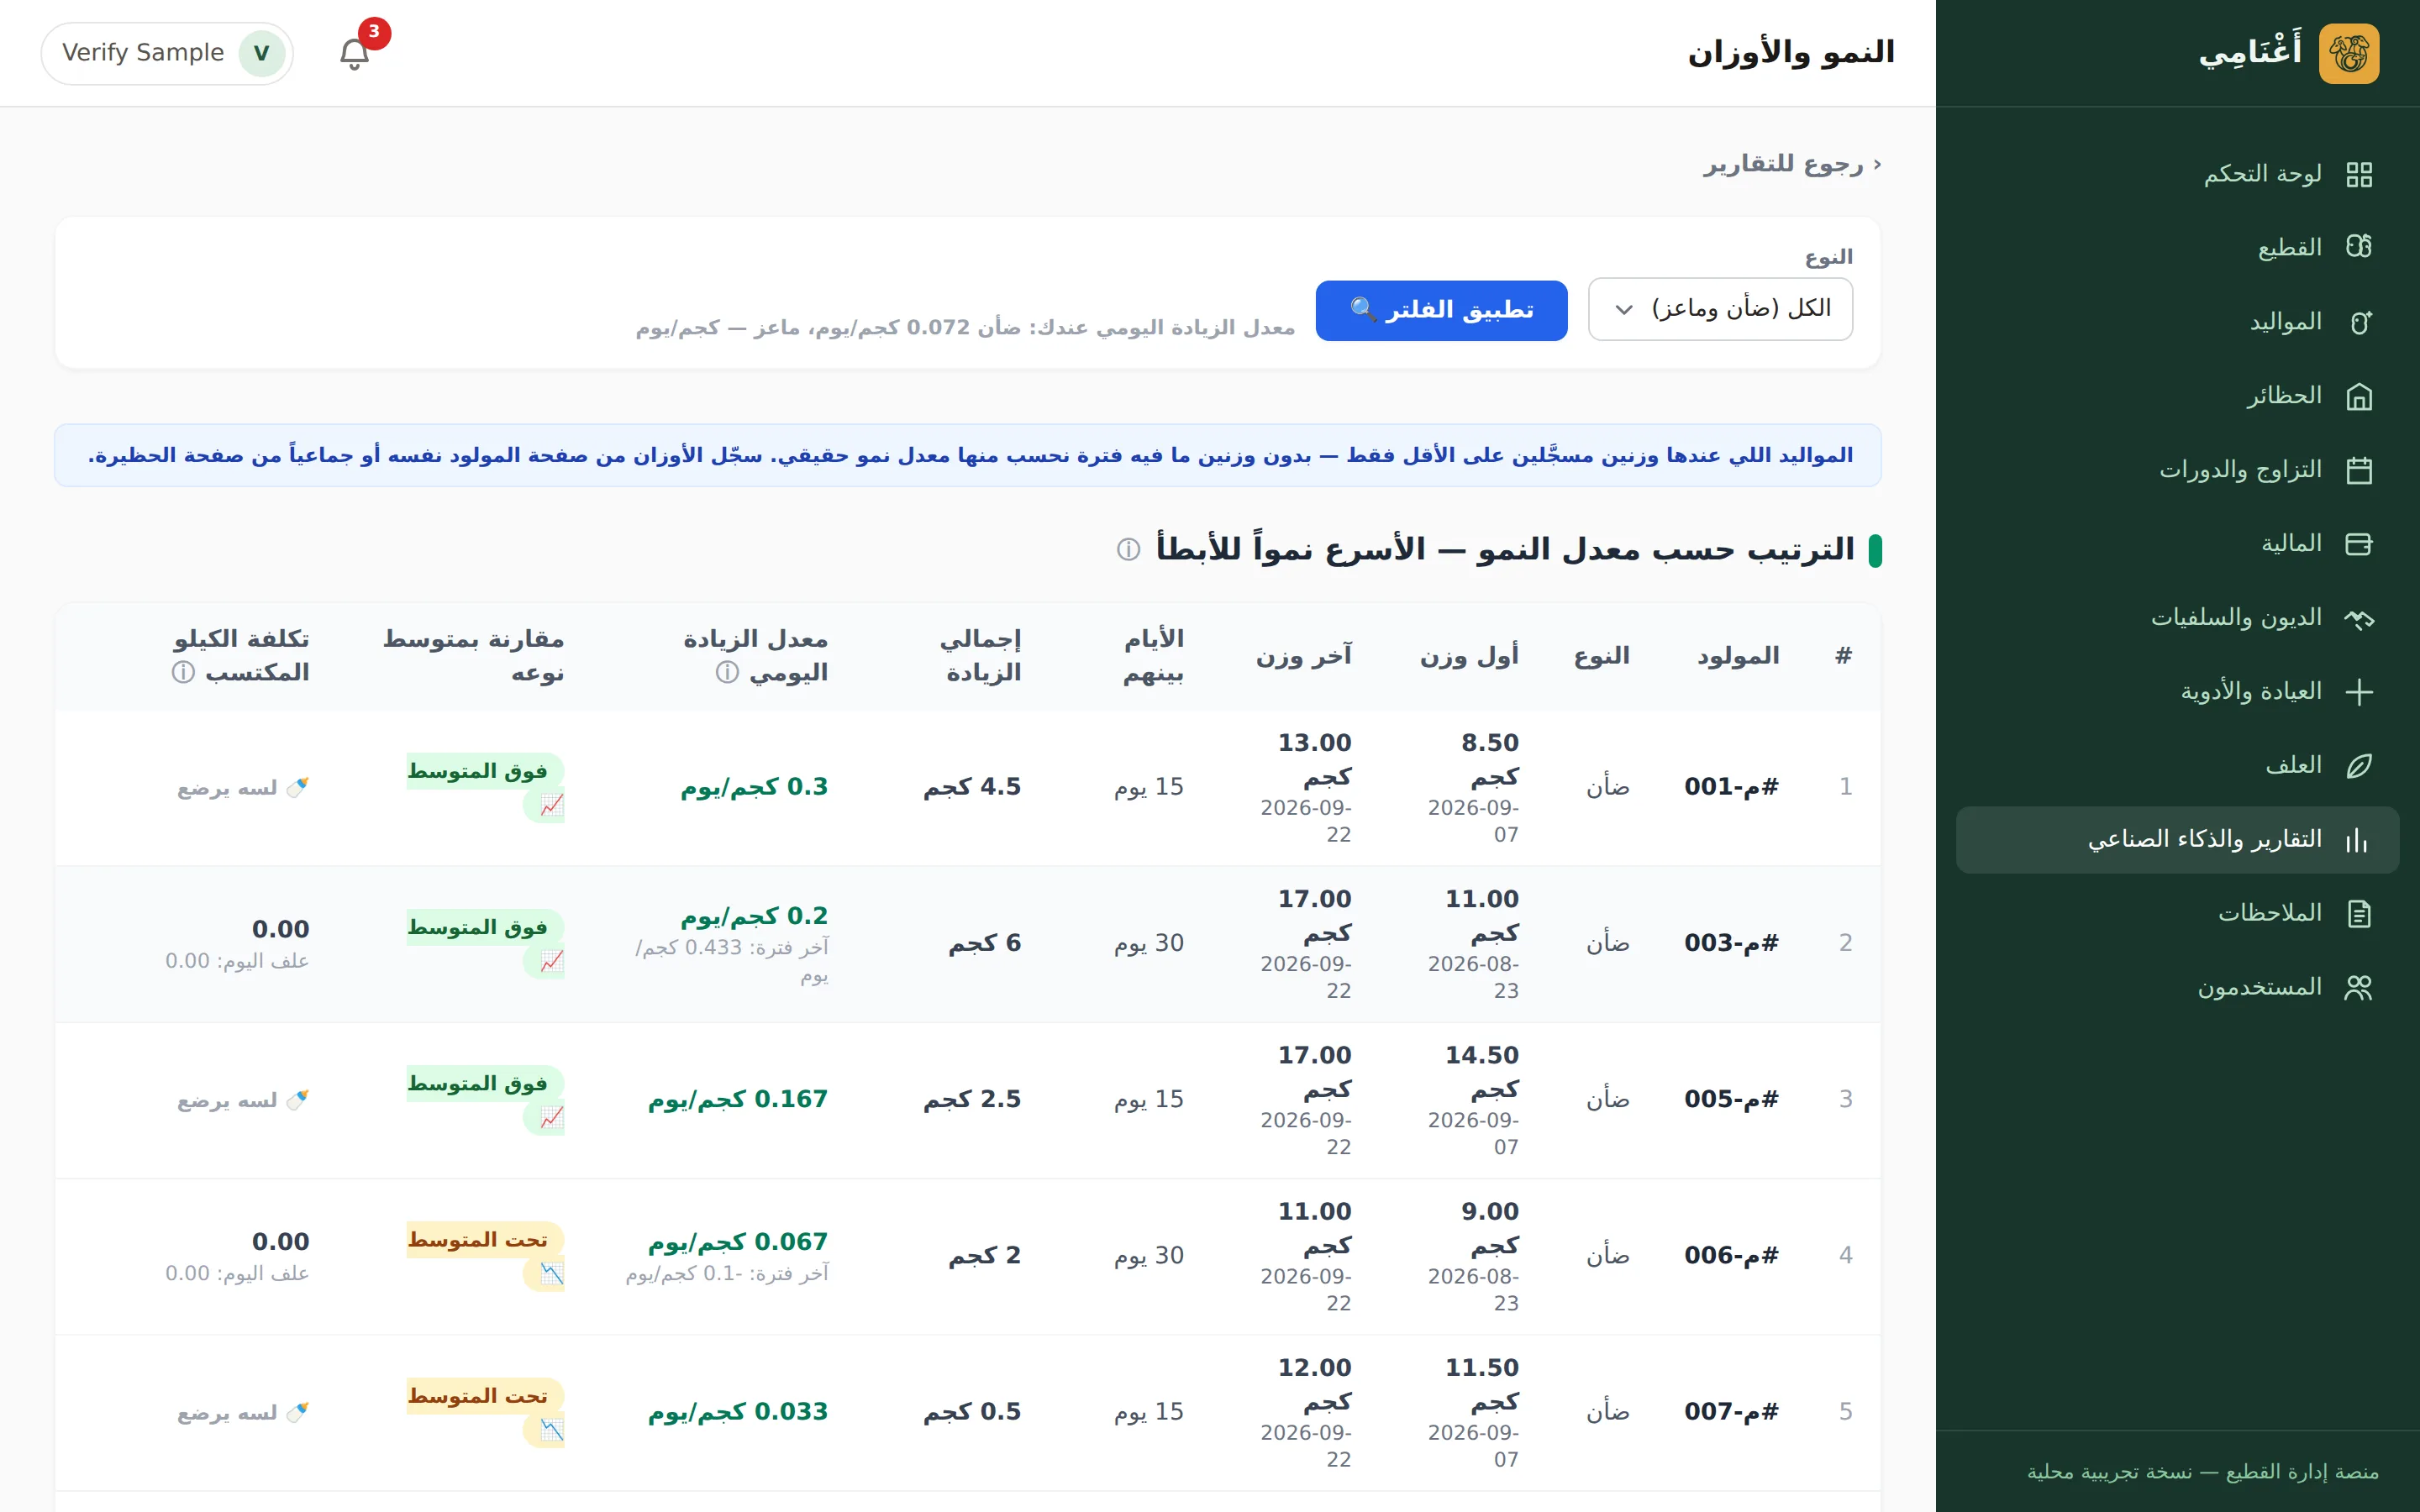Click لسه يرضع text in #م-001 row
This screenshot has height=1512, width=2420.
coord(243,788)
